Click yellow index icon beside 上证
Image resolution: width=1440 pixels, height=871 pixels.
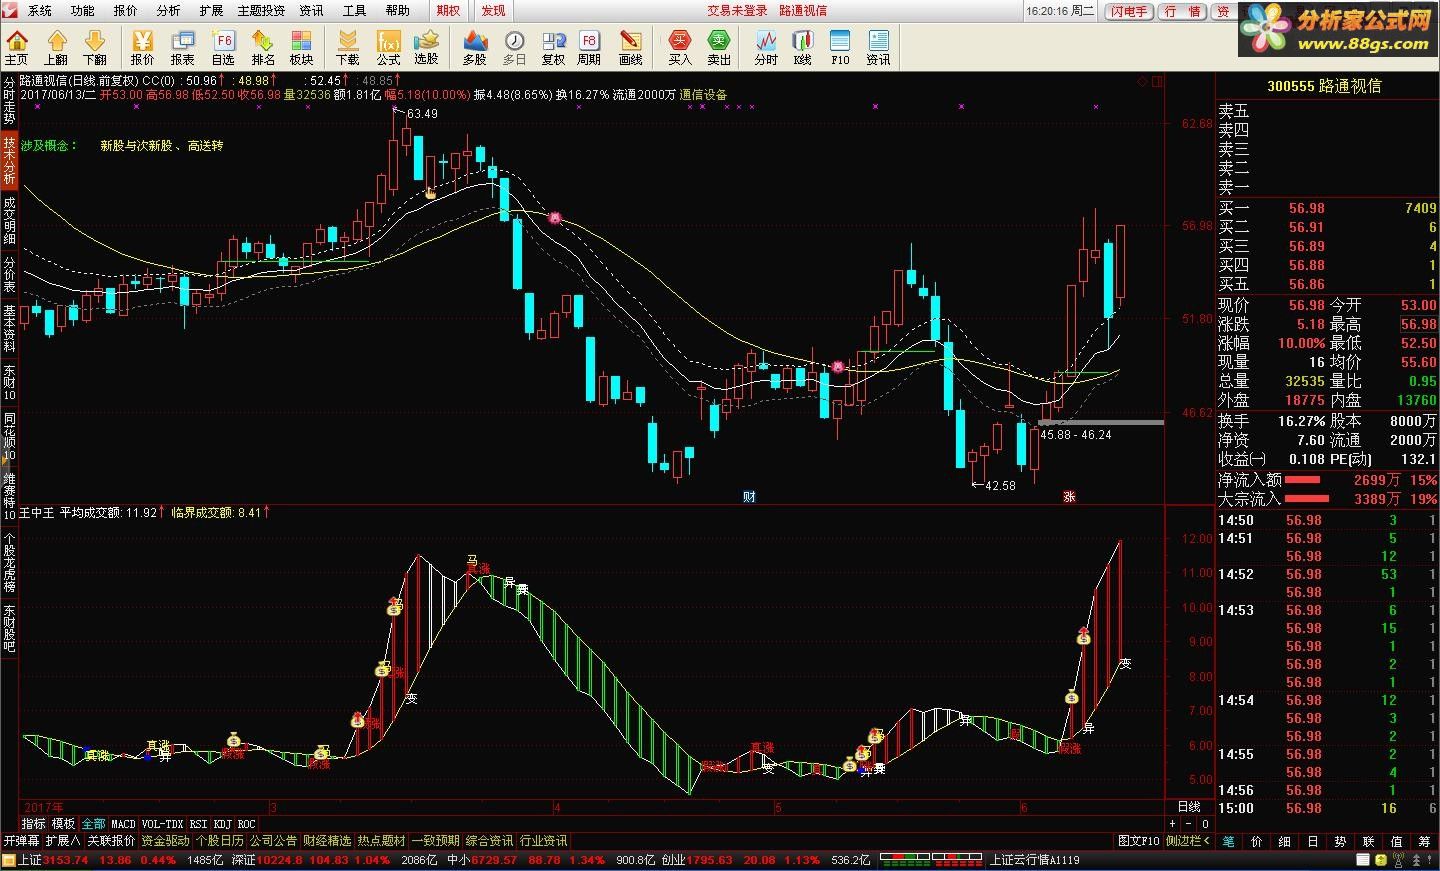coord(10,860)
